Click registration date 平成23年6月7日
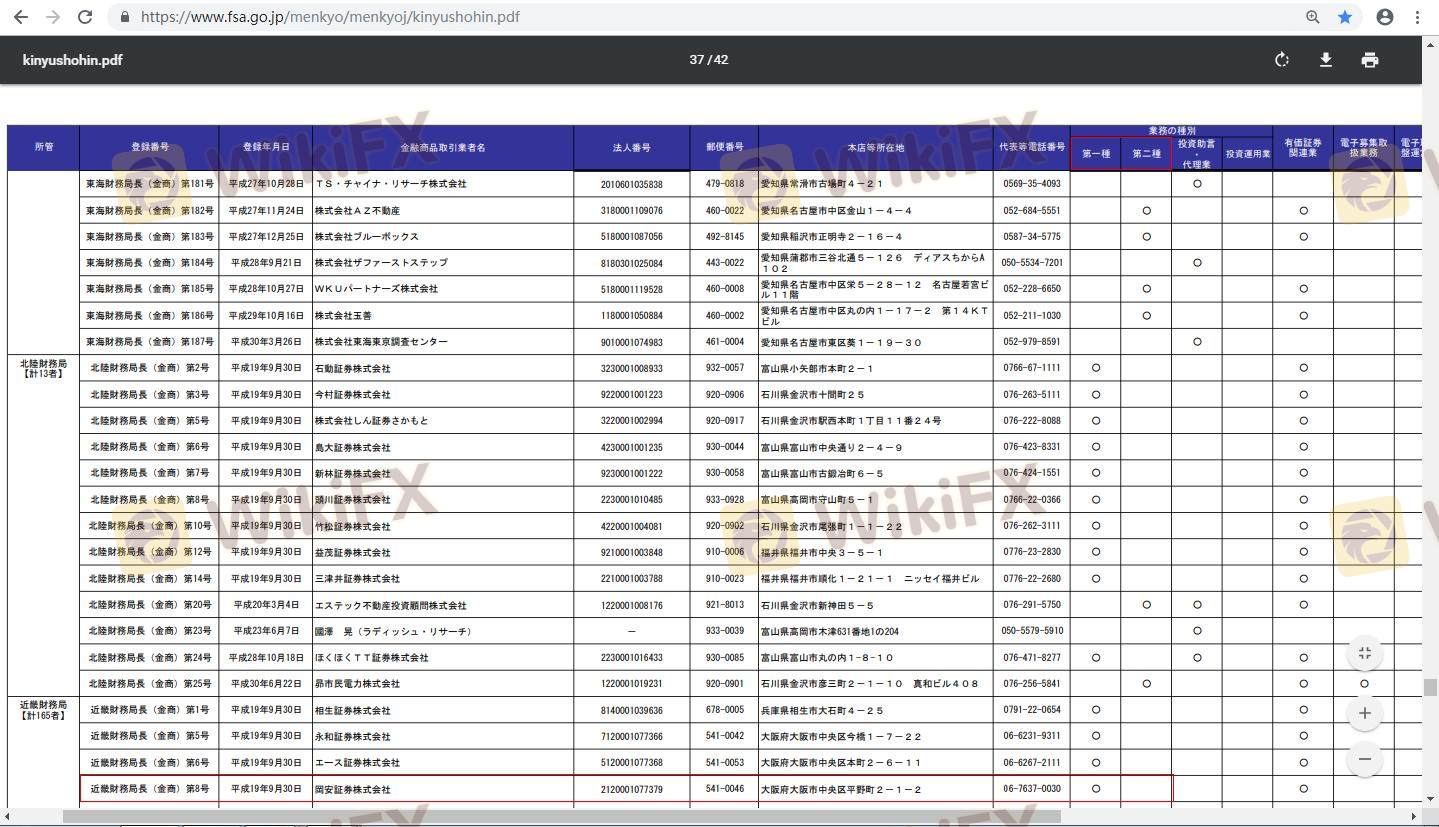 [265, 632]
